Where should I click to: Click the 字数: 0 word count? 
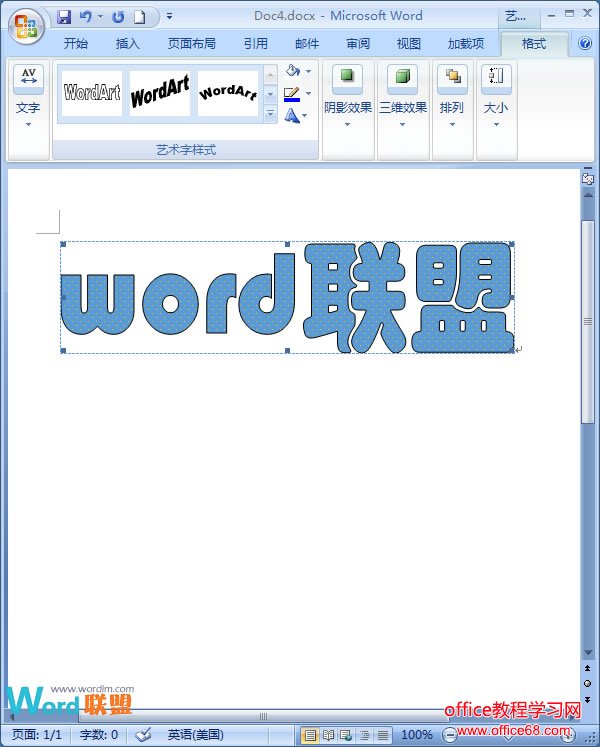(99, 735)
